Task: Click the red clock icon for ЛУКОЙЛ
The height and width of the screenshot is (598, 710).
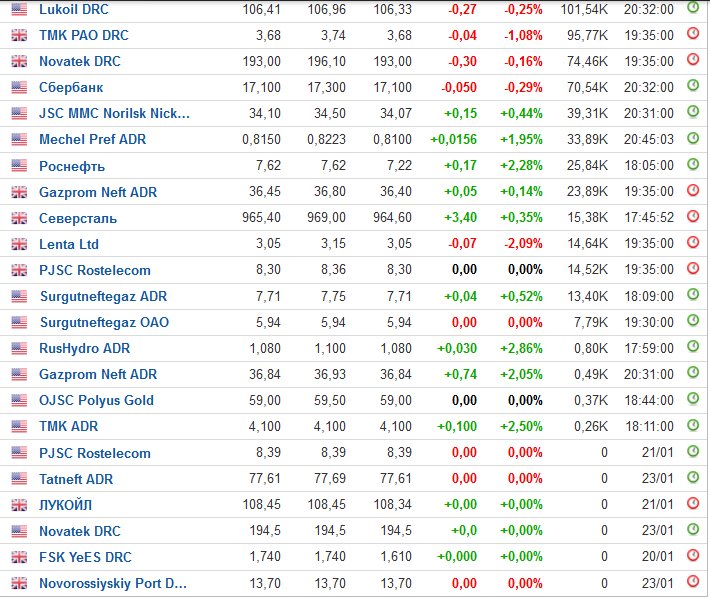Action: pyautogui.click(x=693, y=503)
